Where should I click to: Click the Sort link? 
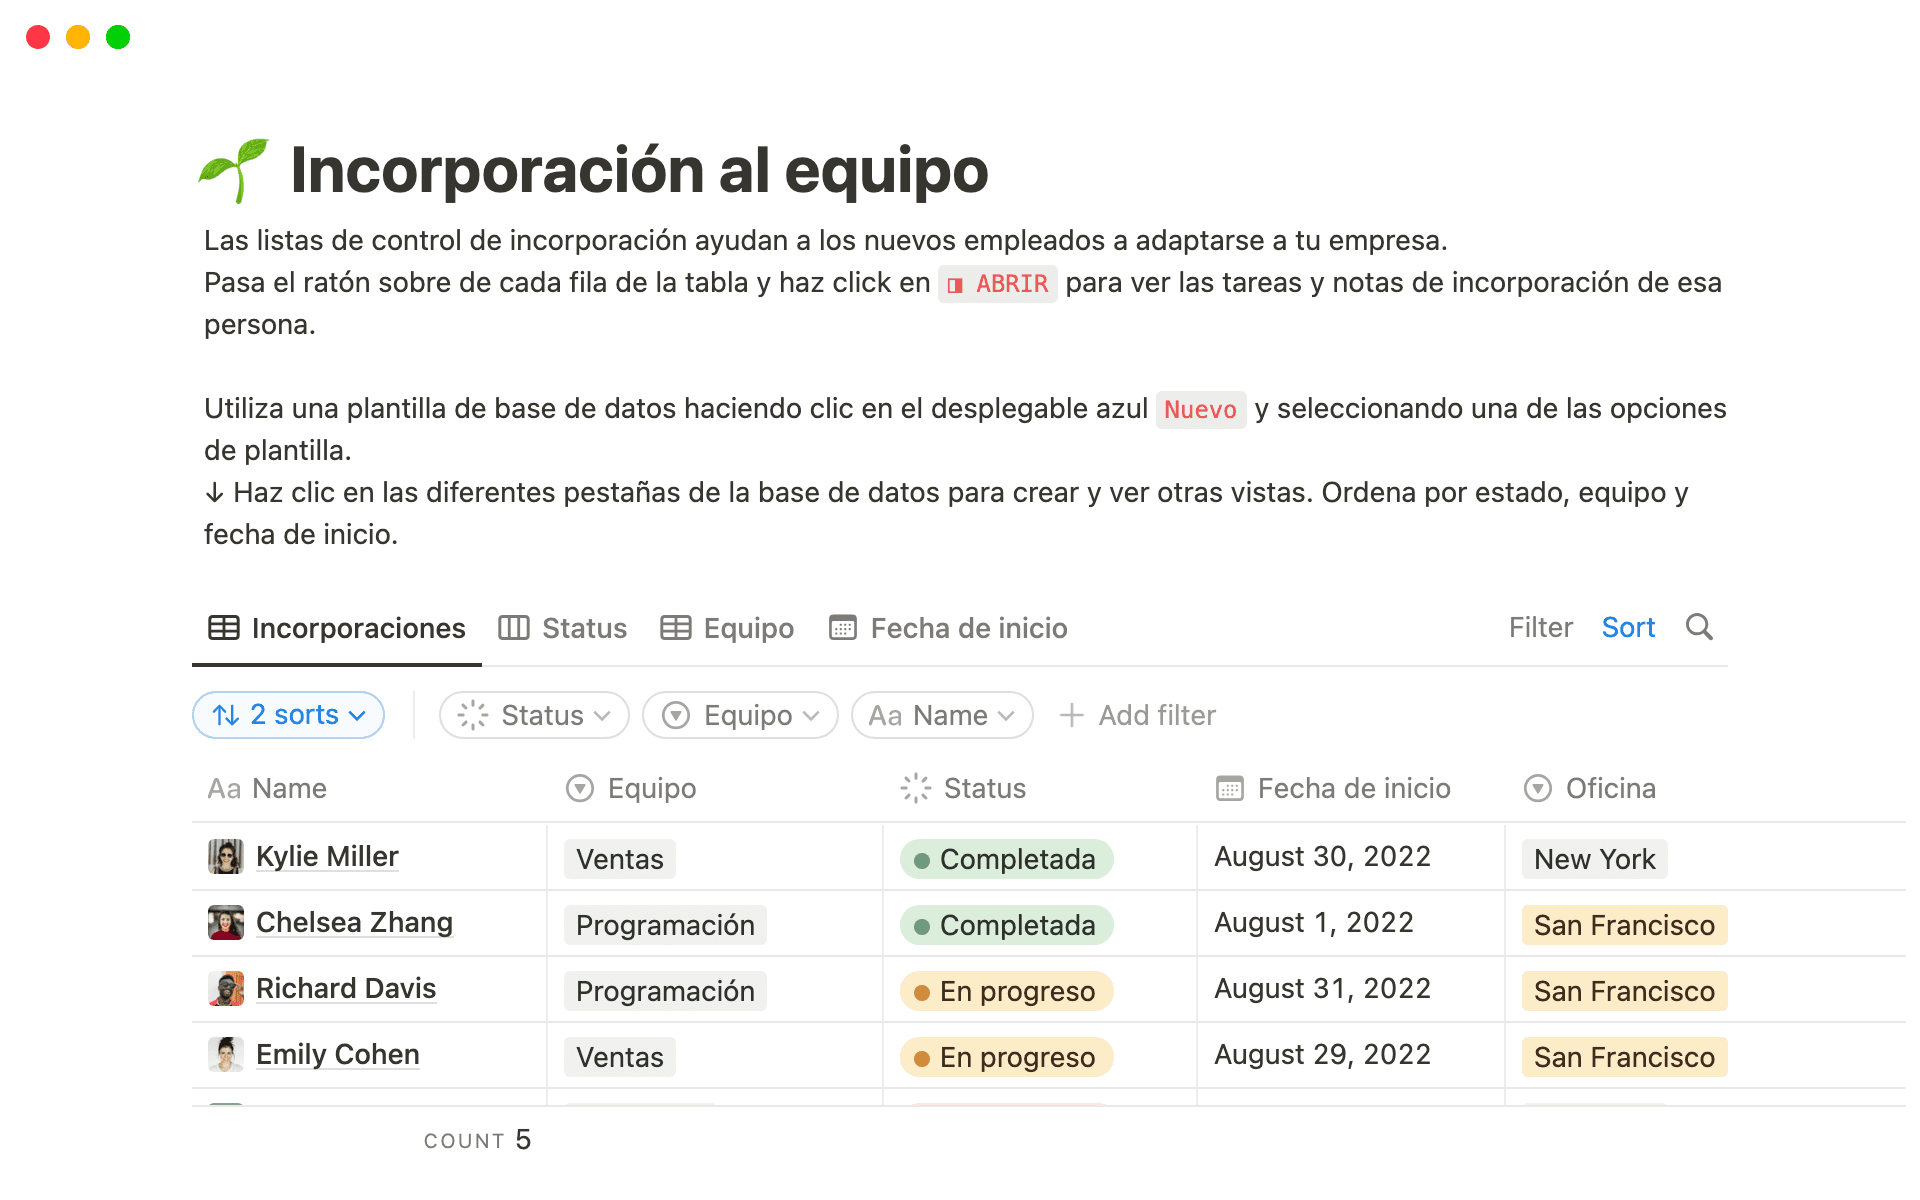[1628, 628]
